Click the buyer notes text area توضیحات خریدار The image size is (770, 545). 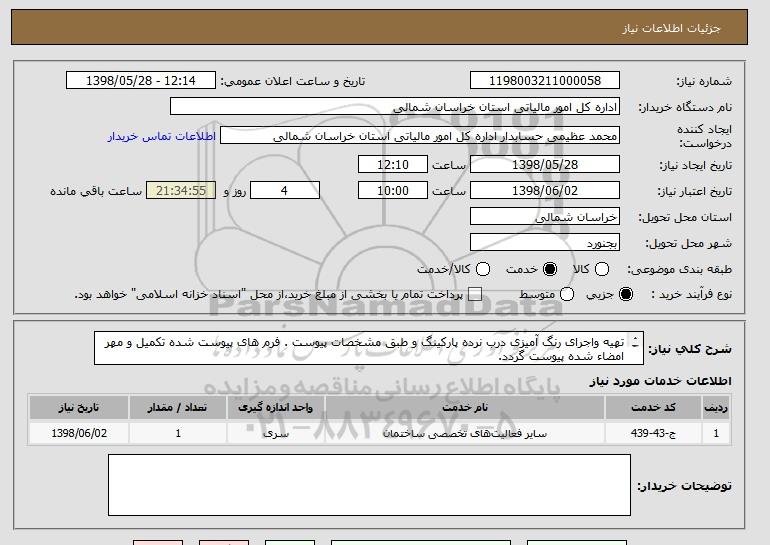click(x=369, y=485)
